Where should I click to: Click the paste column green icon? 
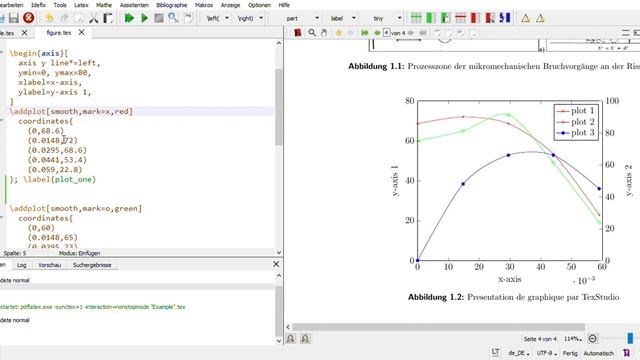(445, 18)
